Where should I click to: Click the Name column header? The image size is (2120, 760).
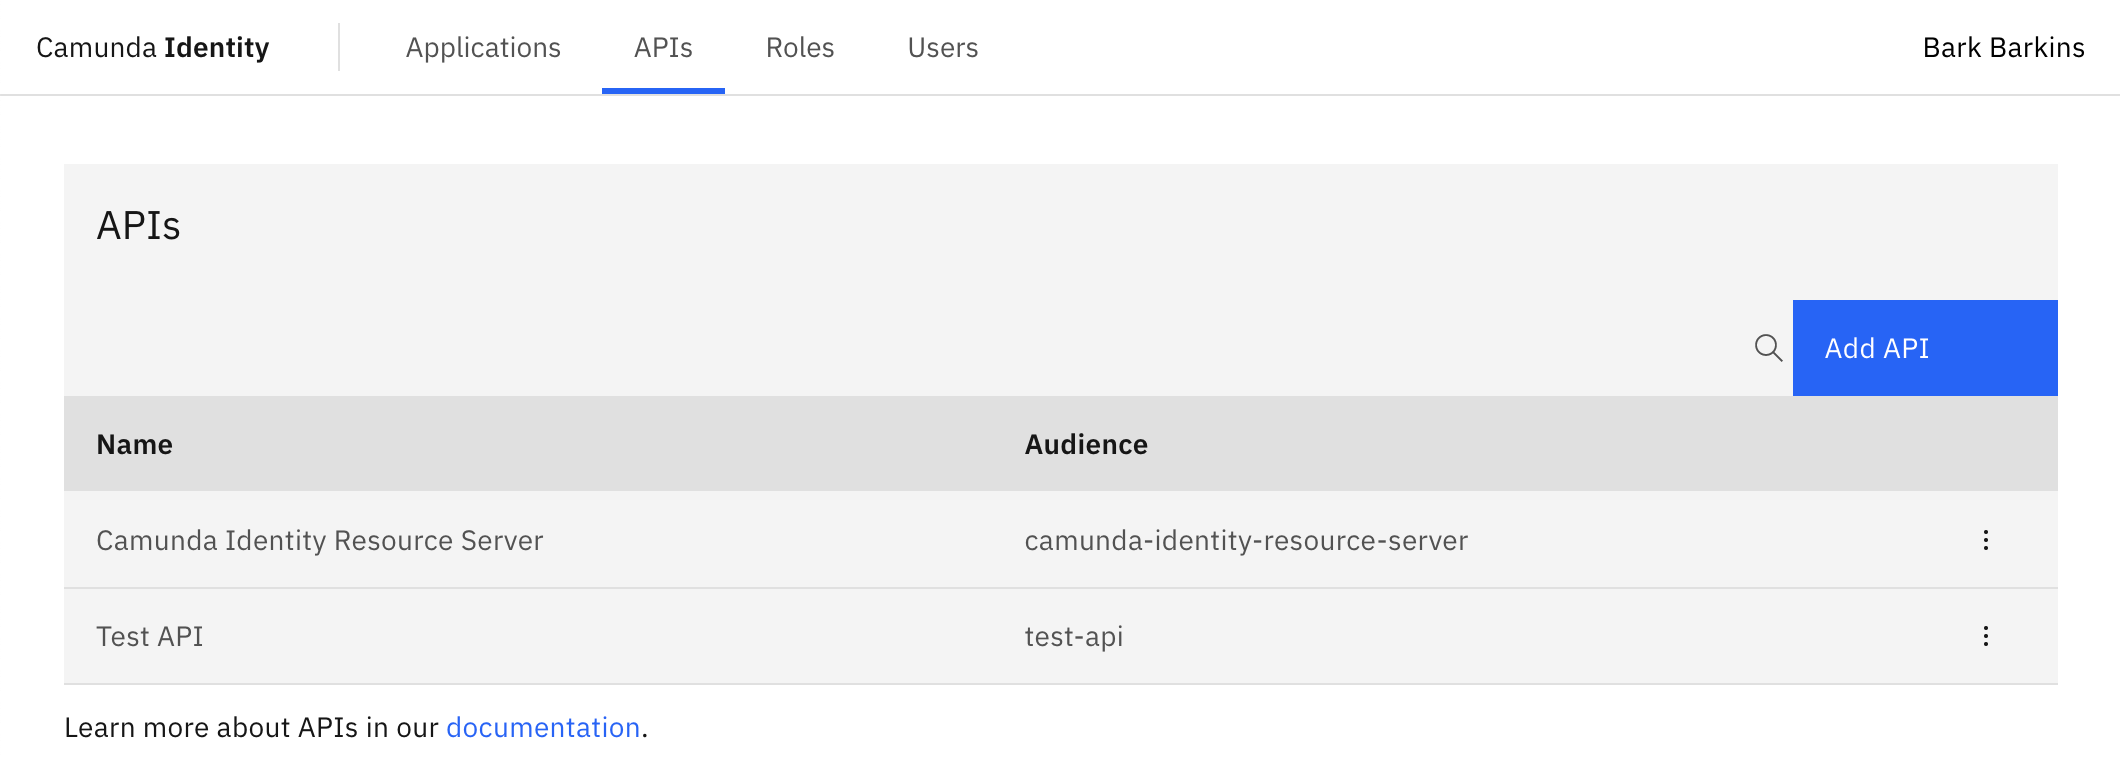pyautogui.click(x=135, y=444)
